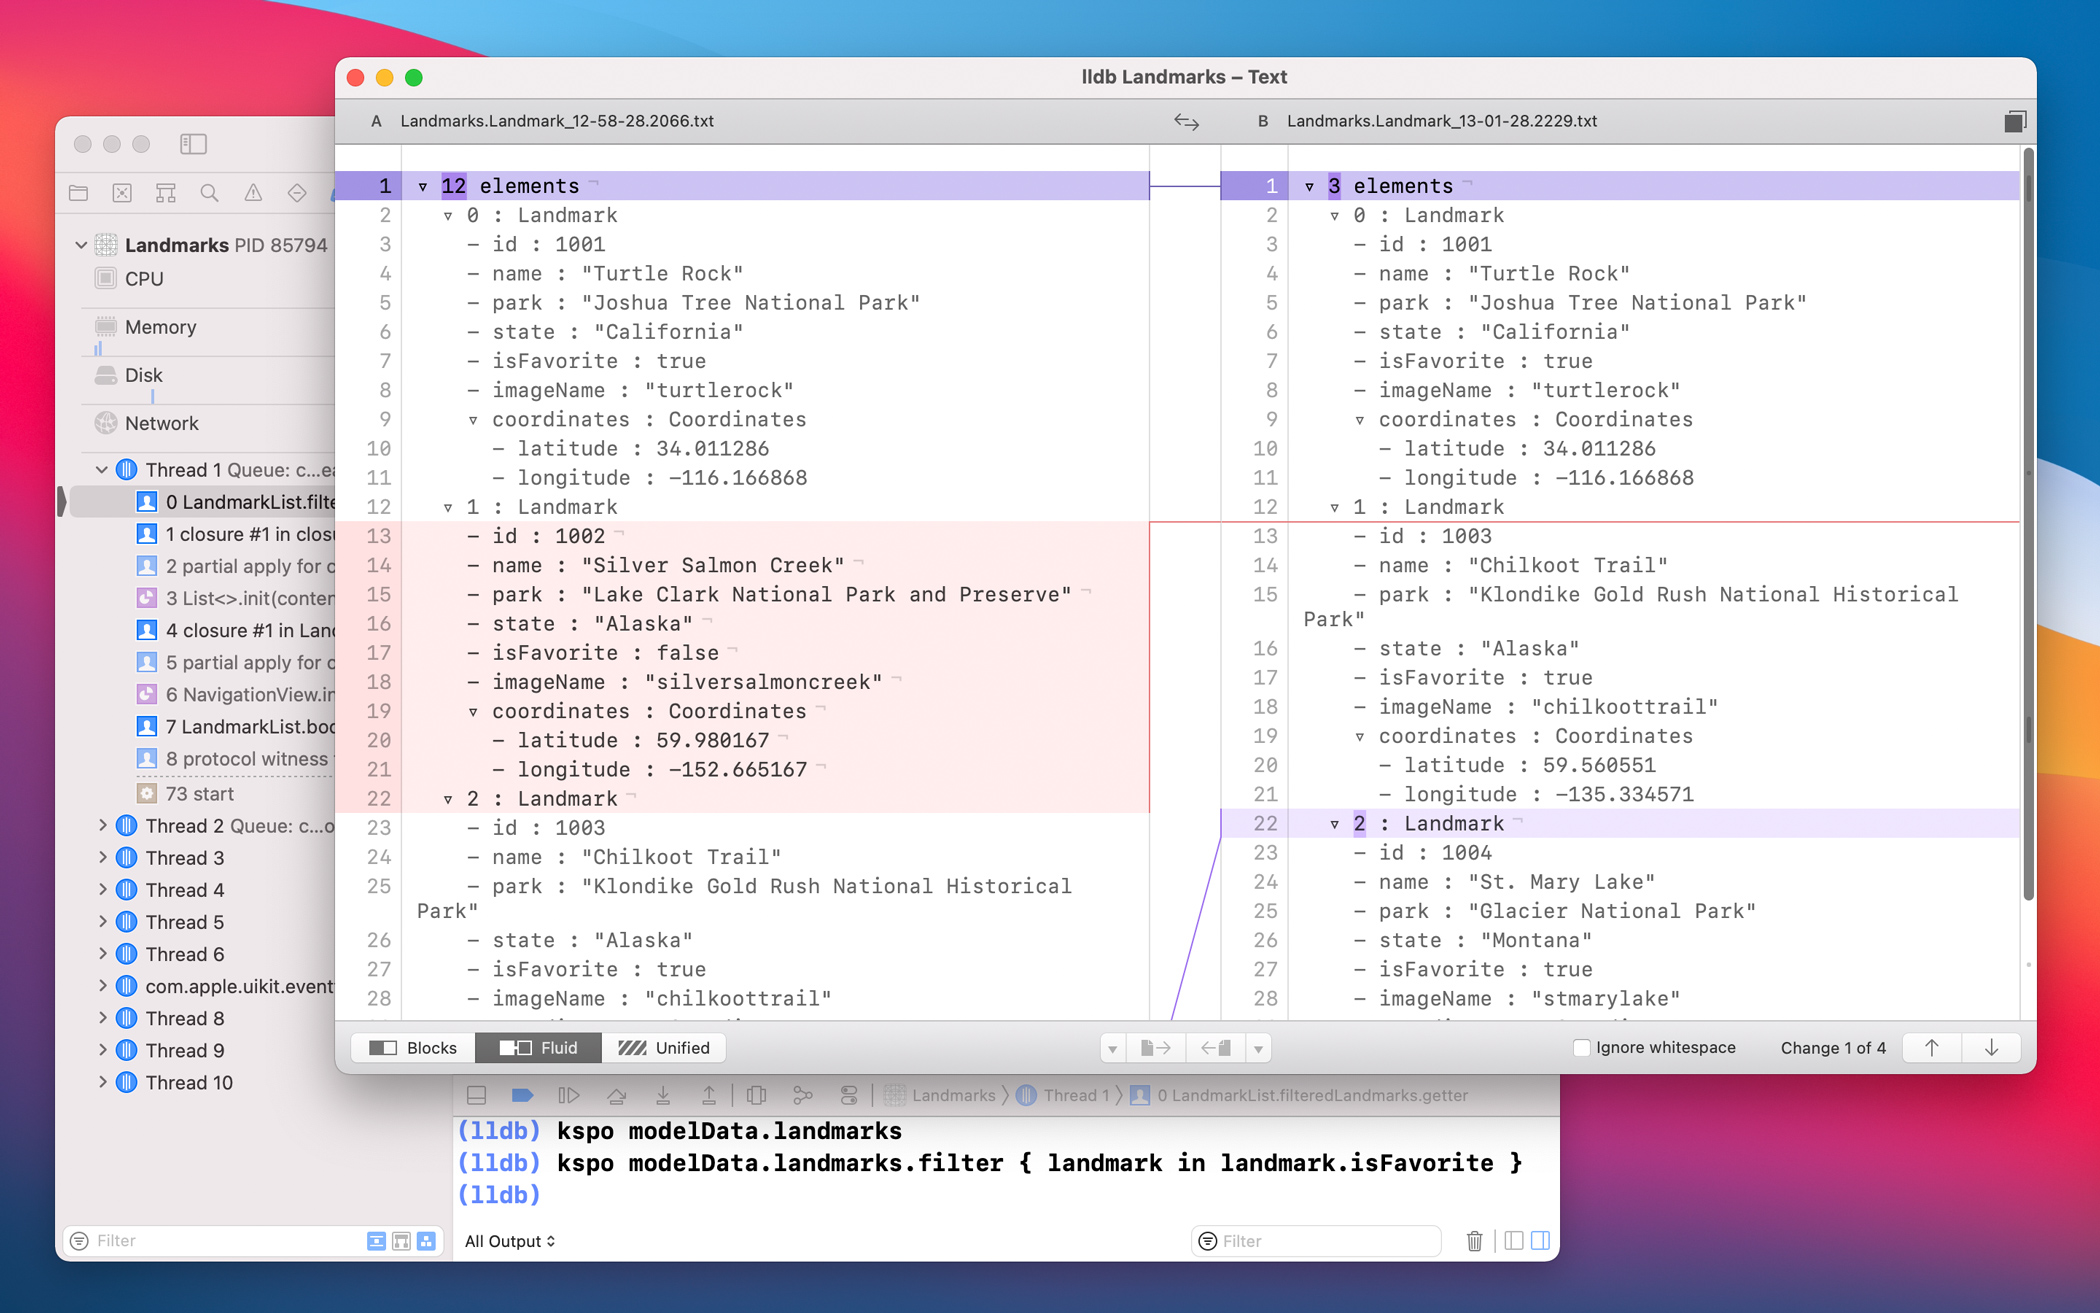Collapse the Thread 1 disclosure arrow
The width and height of the screenshot is (2100, 1313).
pyautogui.click(x=101, y=469)
